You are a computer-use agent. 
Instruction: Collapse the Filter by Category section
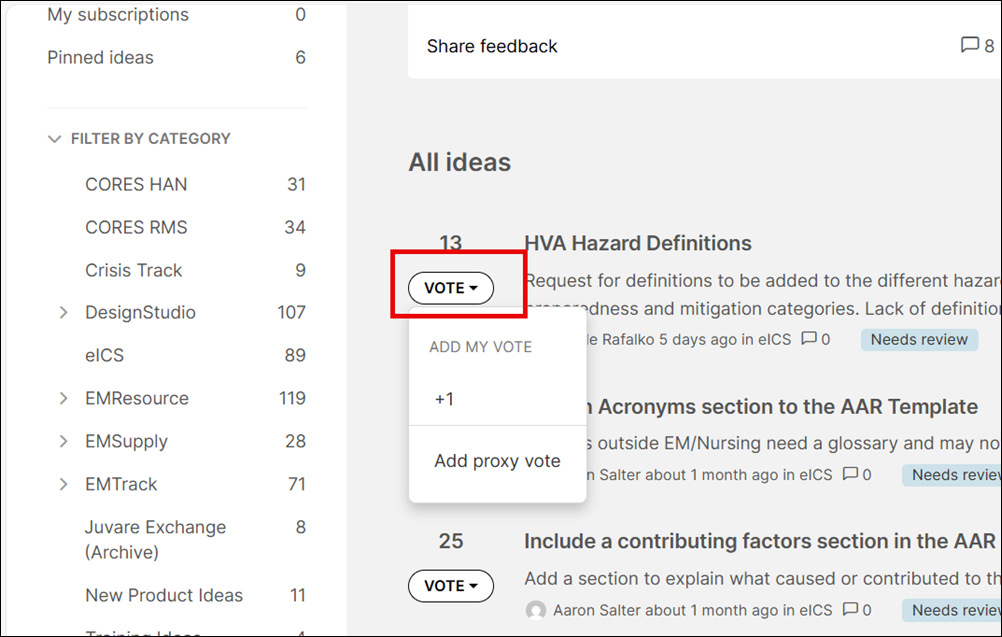coord(55,139)
